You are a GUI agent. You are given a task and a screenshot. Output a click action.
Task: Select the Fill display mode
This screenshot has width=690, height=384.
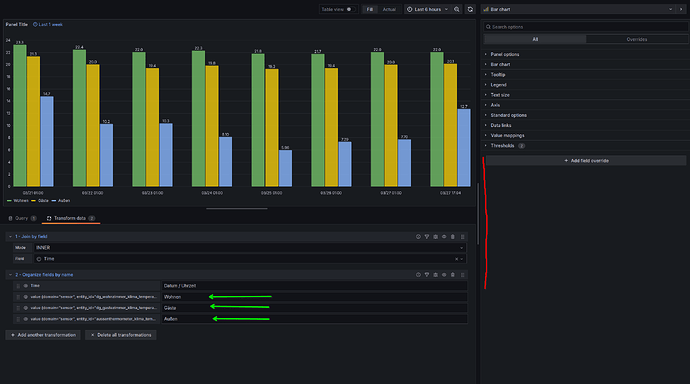click(370, 9)
